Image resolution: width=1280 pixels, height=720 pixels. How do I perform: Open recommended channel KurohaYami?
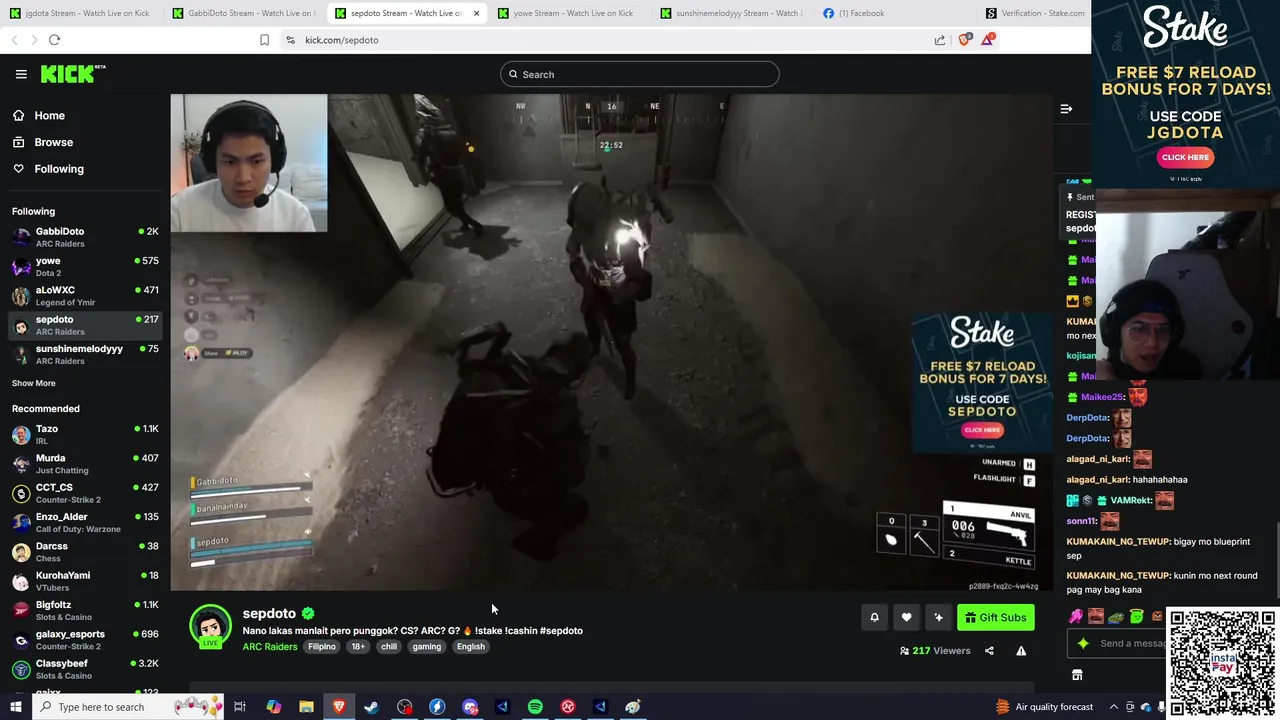click(85, 581)
